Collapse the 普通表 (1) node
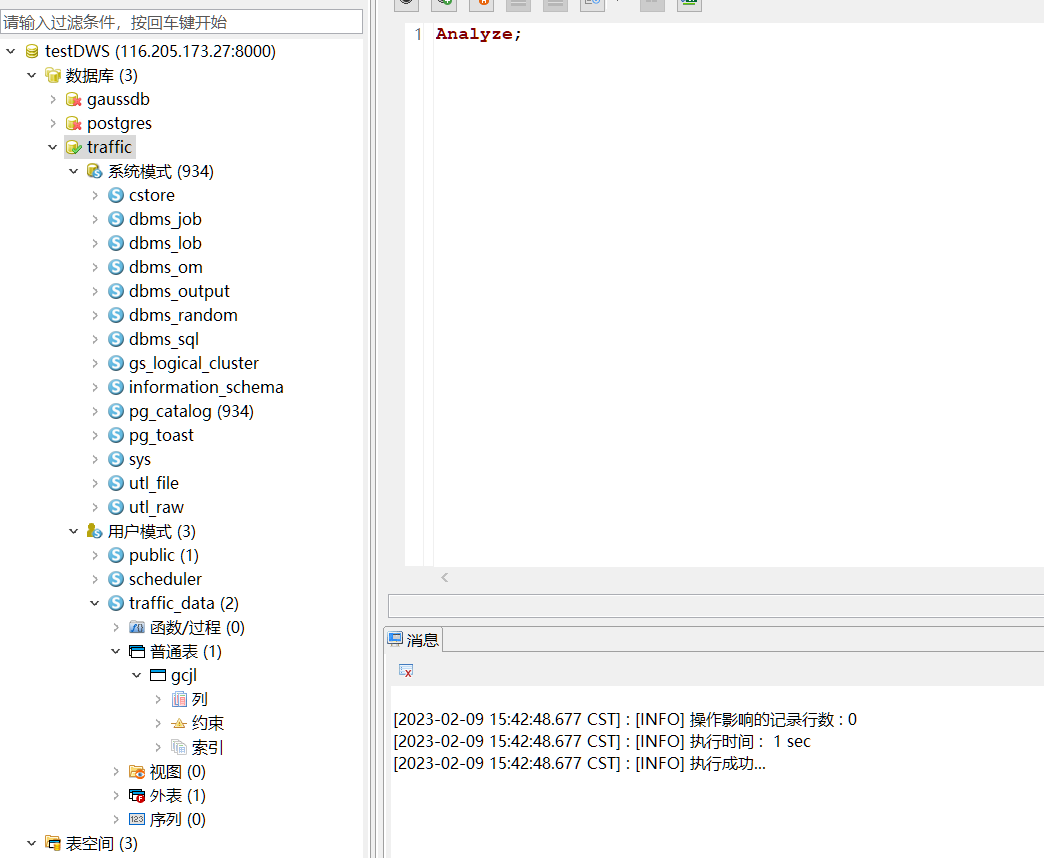The height and width of the screenshot is (858, 1044). tap(115, 651)
